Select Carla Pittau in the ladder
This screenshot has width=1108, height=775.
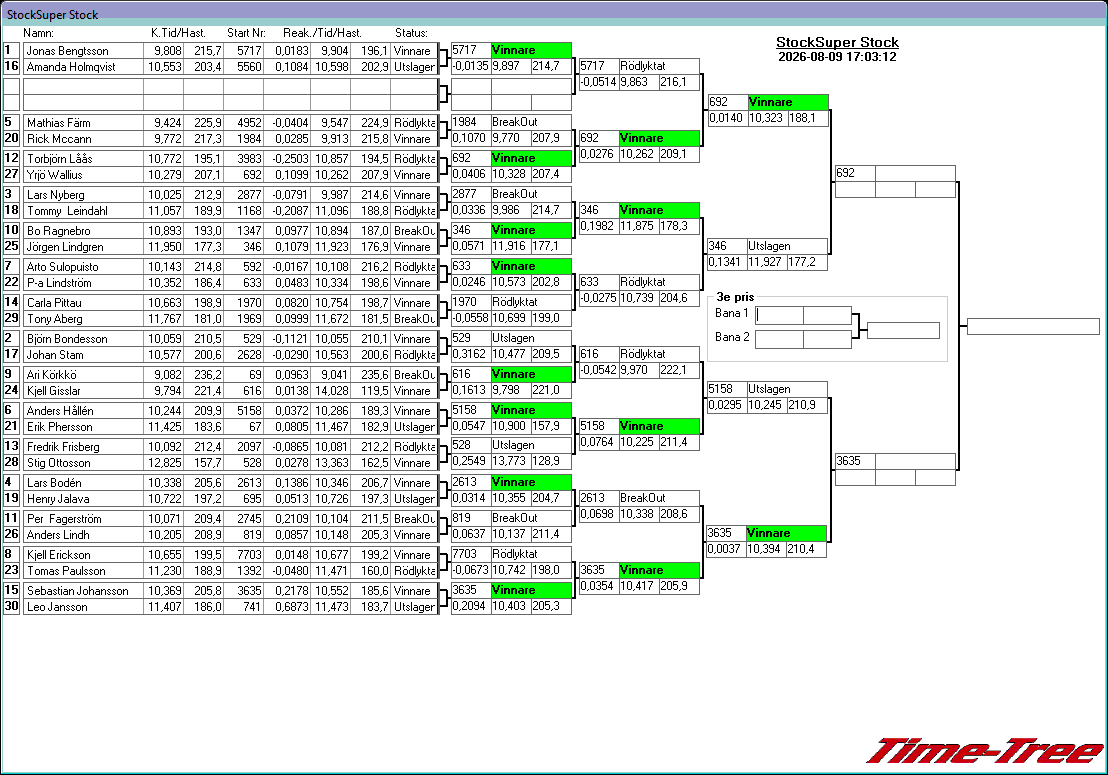[x=83, y=303]
